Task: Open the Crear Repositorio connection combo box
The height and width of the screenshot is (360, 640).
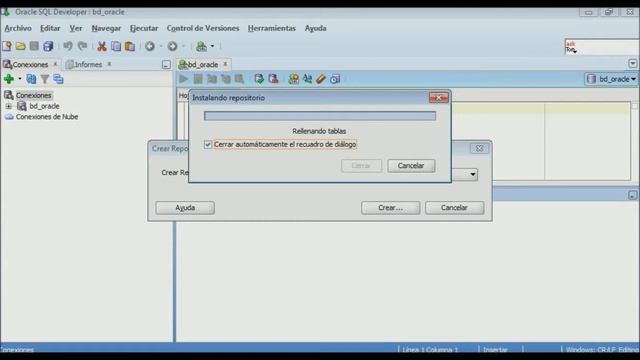Action: coord(472,175)
